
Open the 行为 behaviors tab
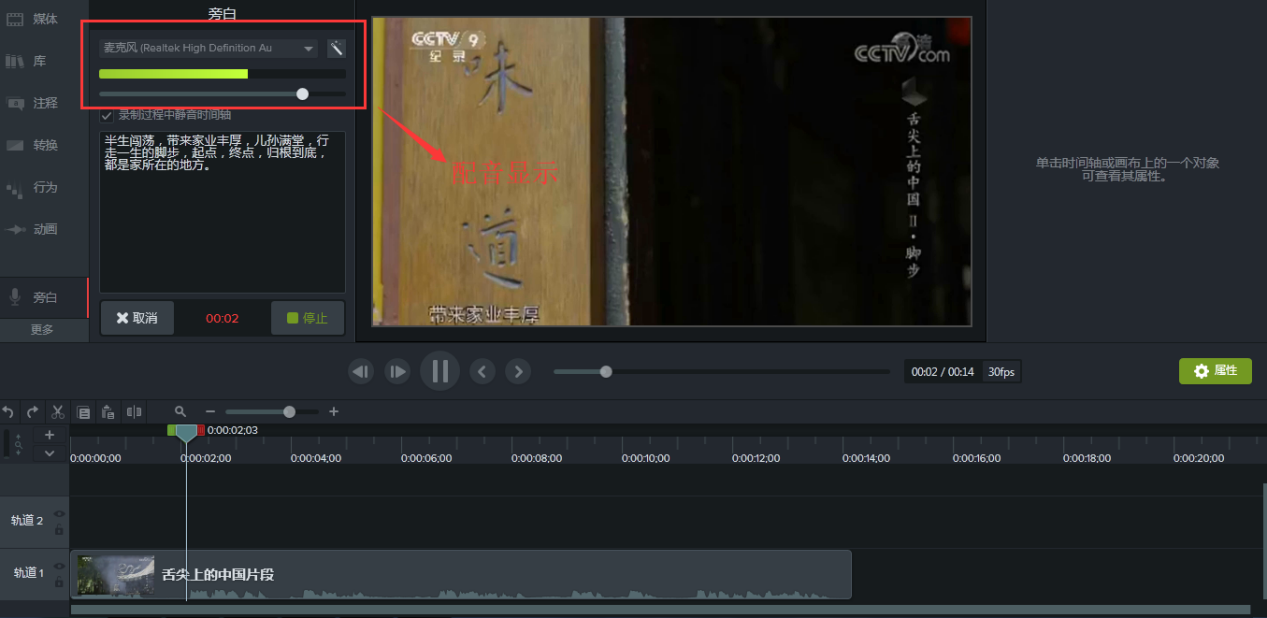(44, 187)
